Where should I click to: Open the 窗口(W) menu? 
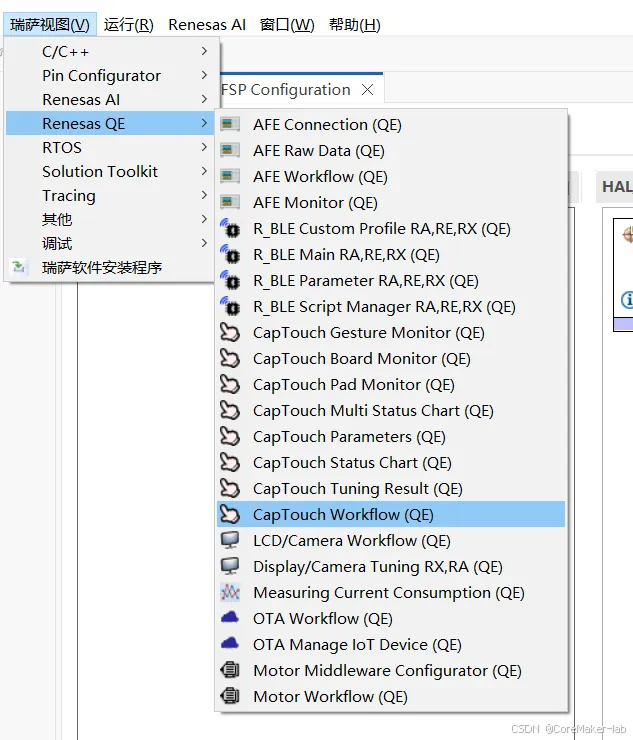(x=287, y=25)
